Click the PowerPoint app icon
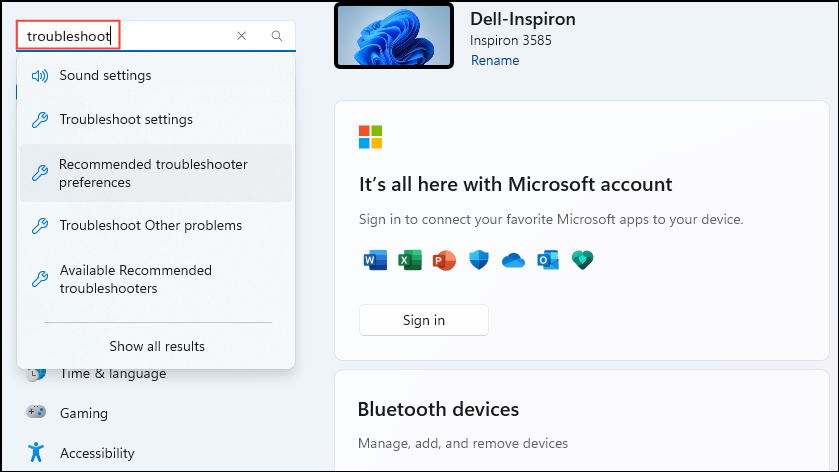 pyautogui.click(x=444, y=261)
